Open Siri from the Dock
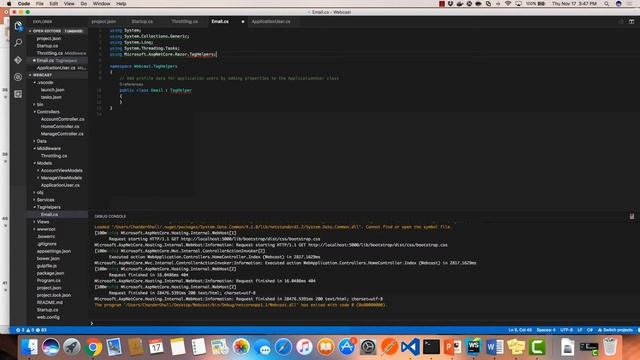640x360 pixels. [51, 347]
